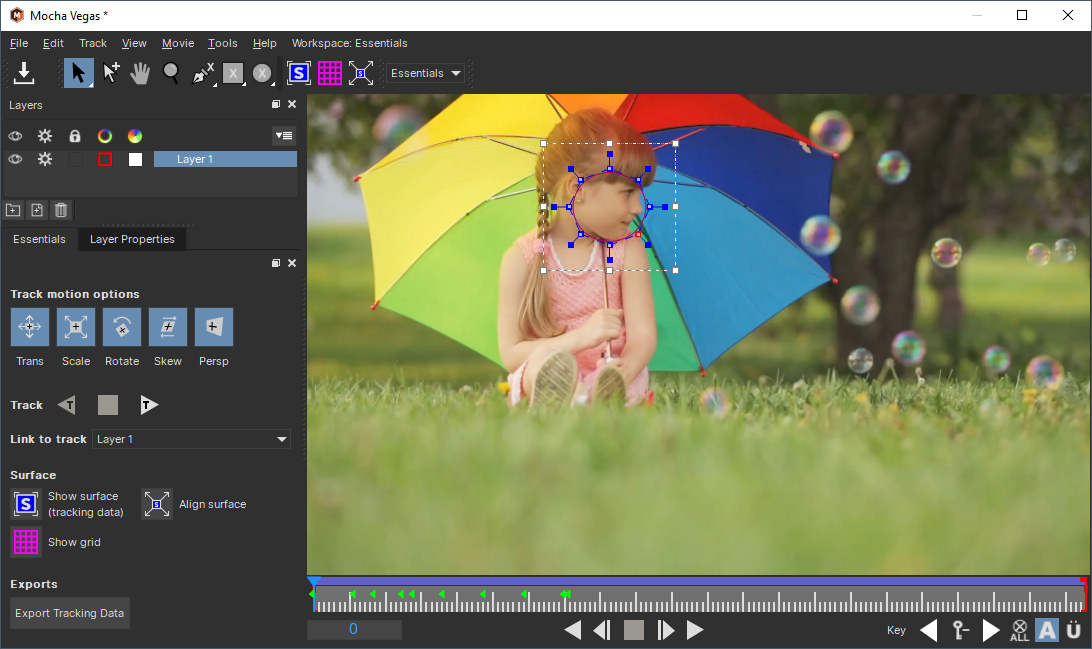Click the Persp track motion icon

pos(214,327)
